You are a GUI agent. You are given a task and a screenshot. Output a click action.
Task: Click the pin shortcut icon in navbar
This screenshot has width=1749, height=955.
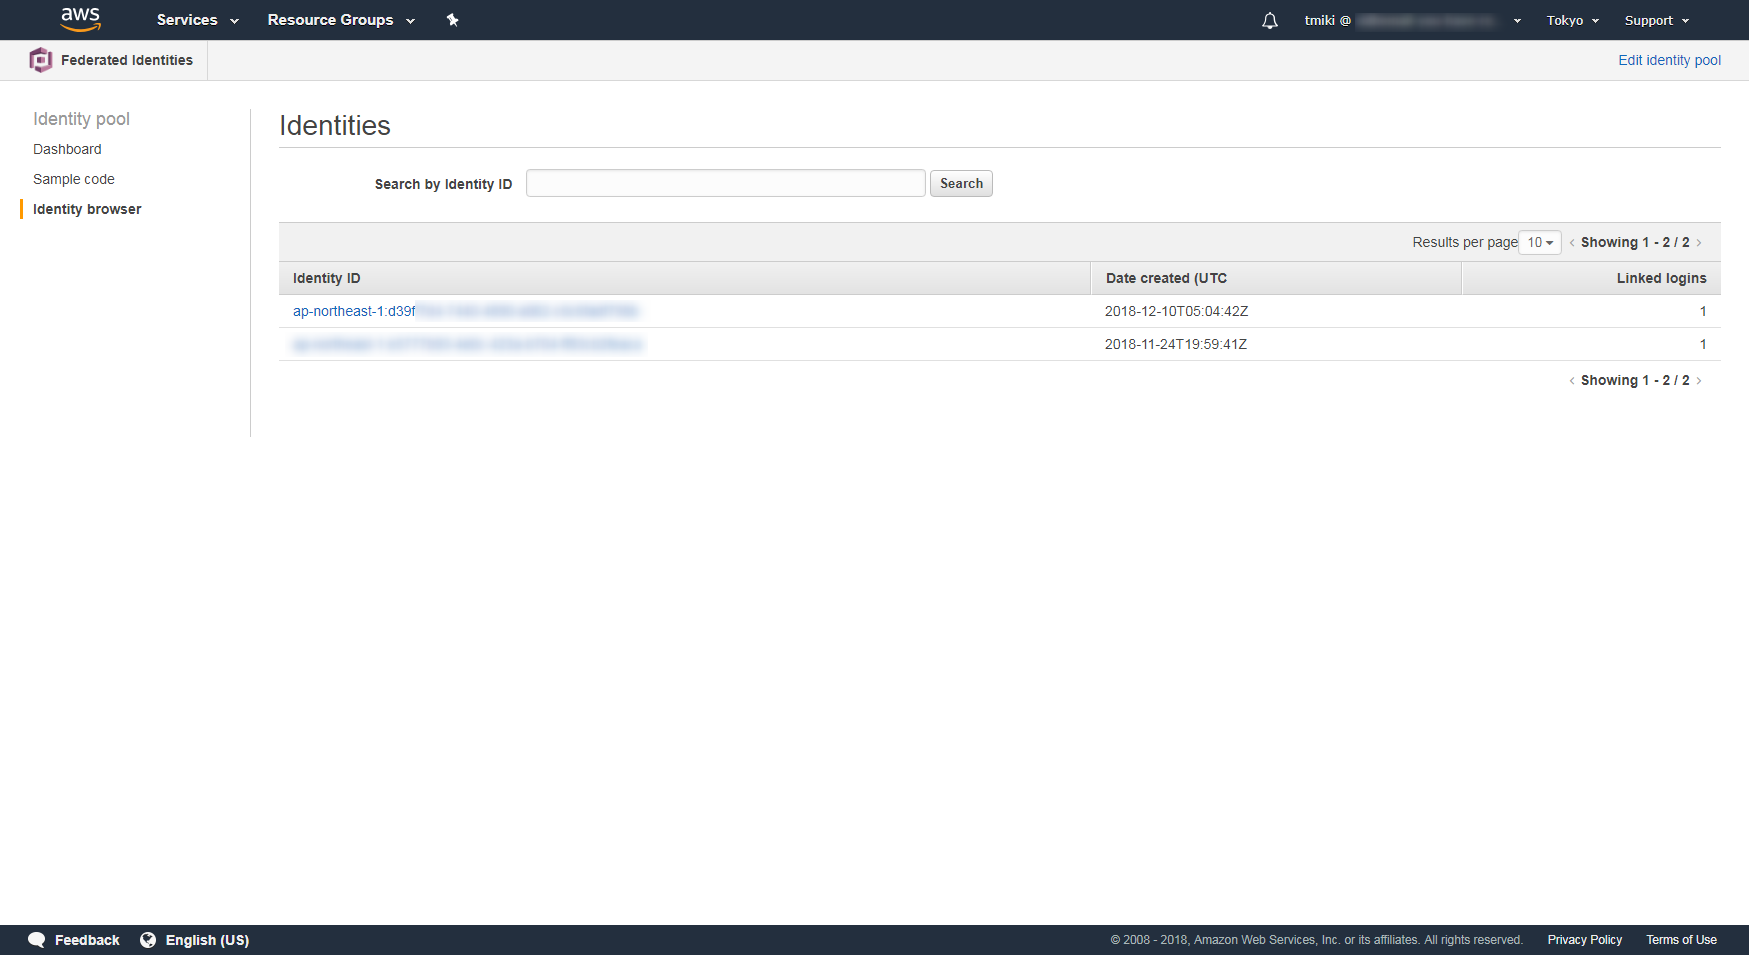click(452, 19)
